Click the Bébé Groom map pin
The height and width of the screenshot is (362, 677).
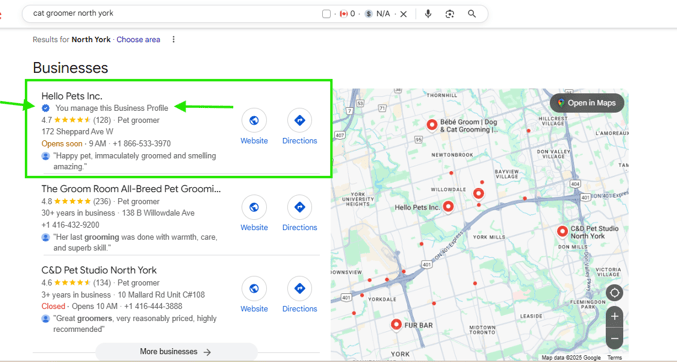click(432, 125)
